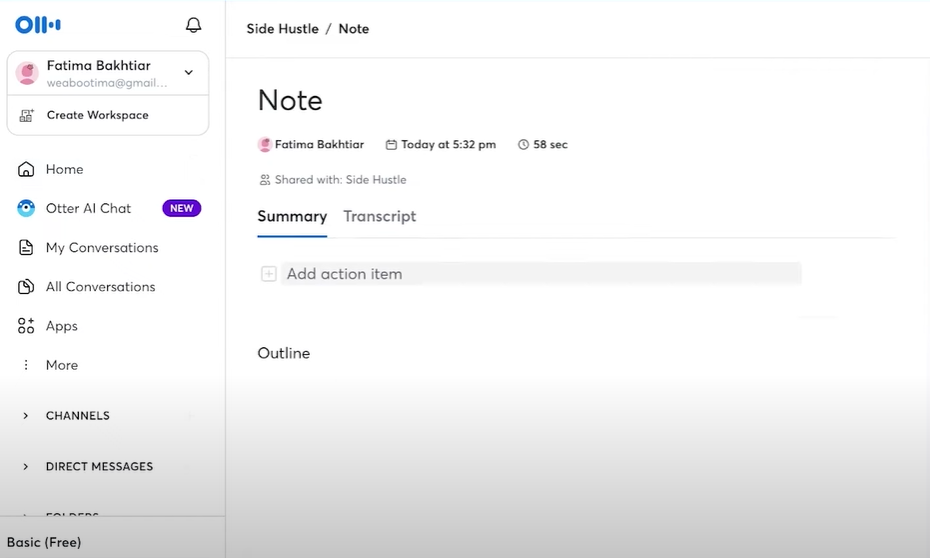Go to Home
930x558 pixels.
(x=65, y=169)
